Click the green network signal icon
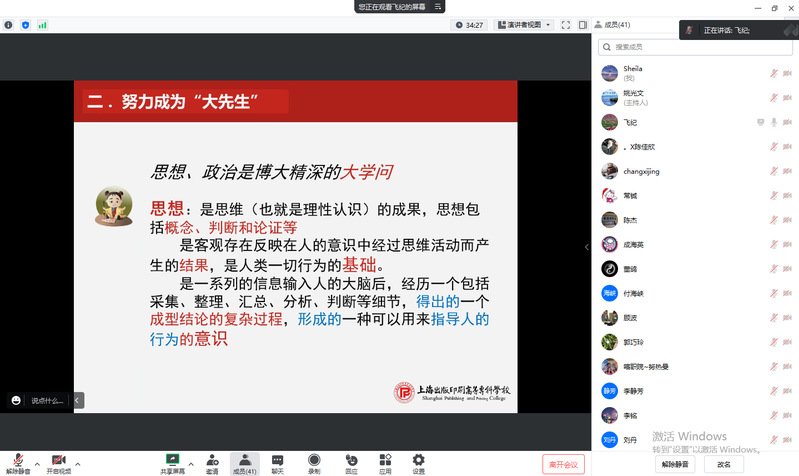 click(x=42, y=25)
